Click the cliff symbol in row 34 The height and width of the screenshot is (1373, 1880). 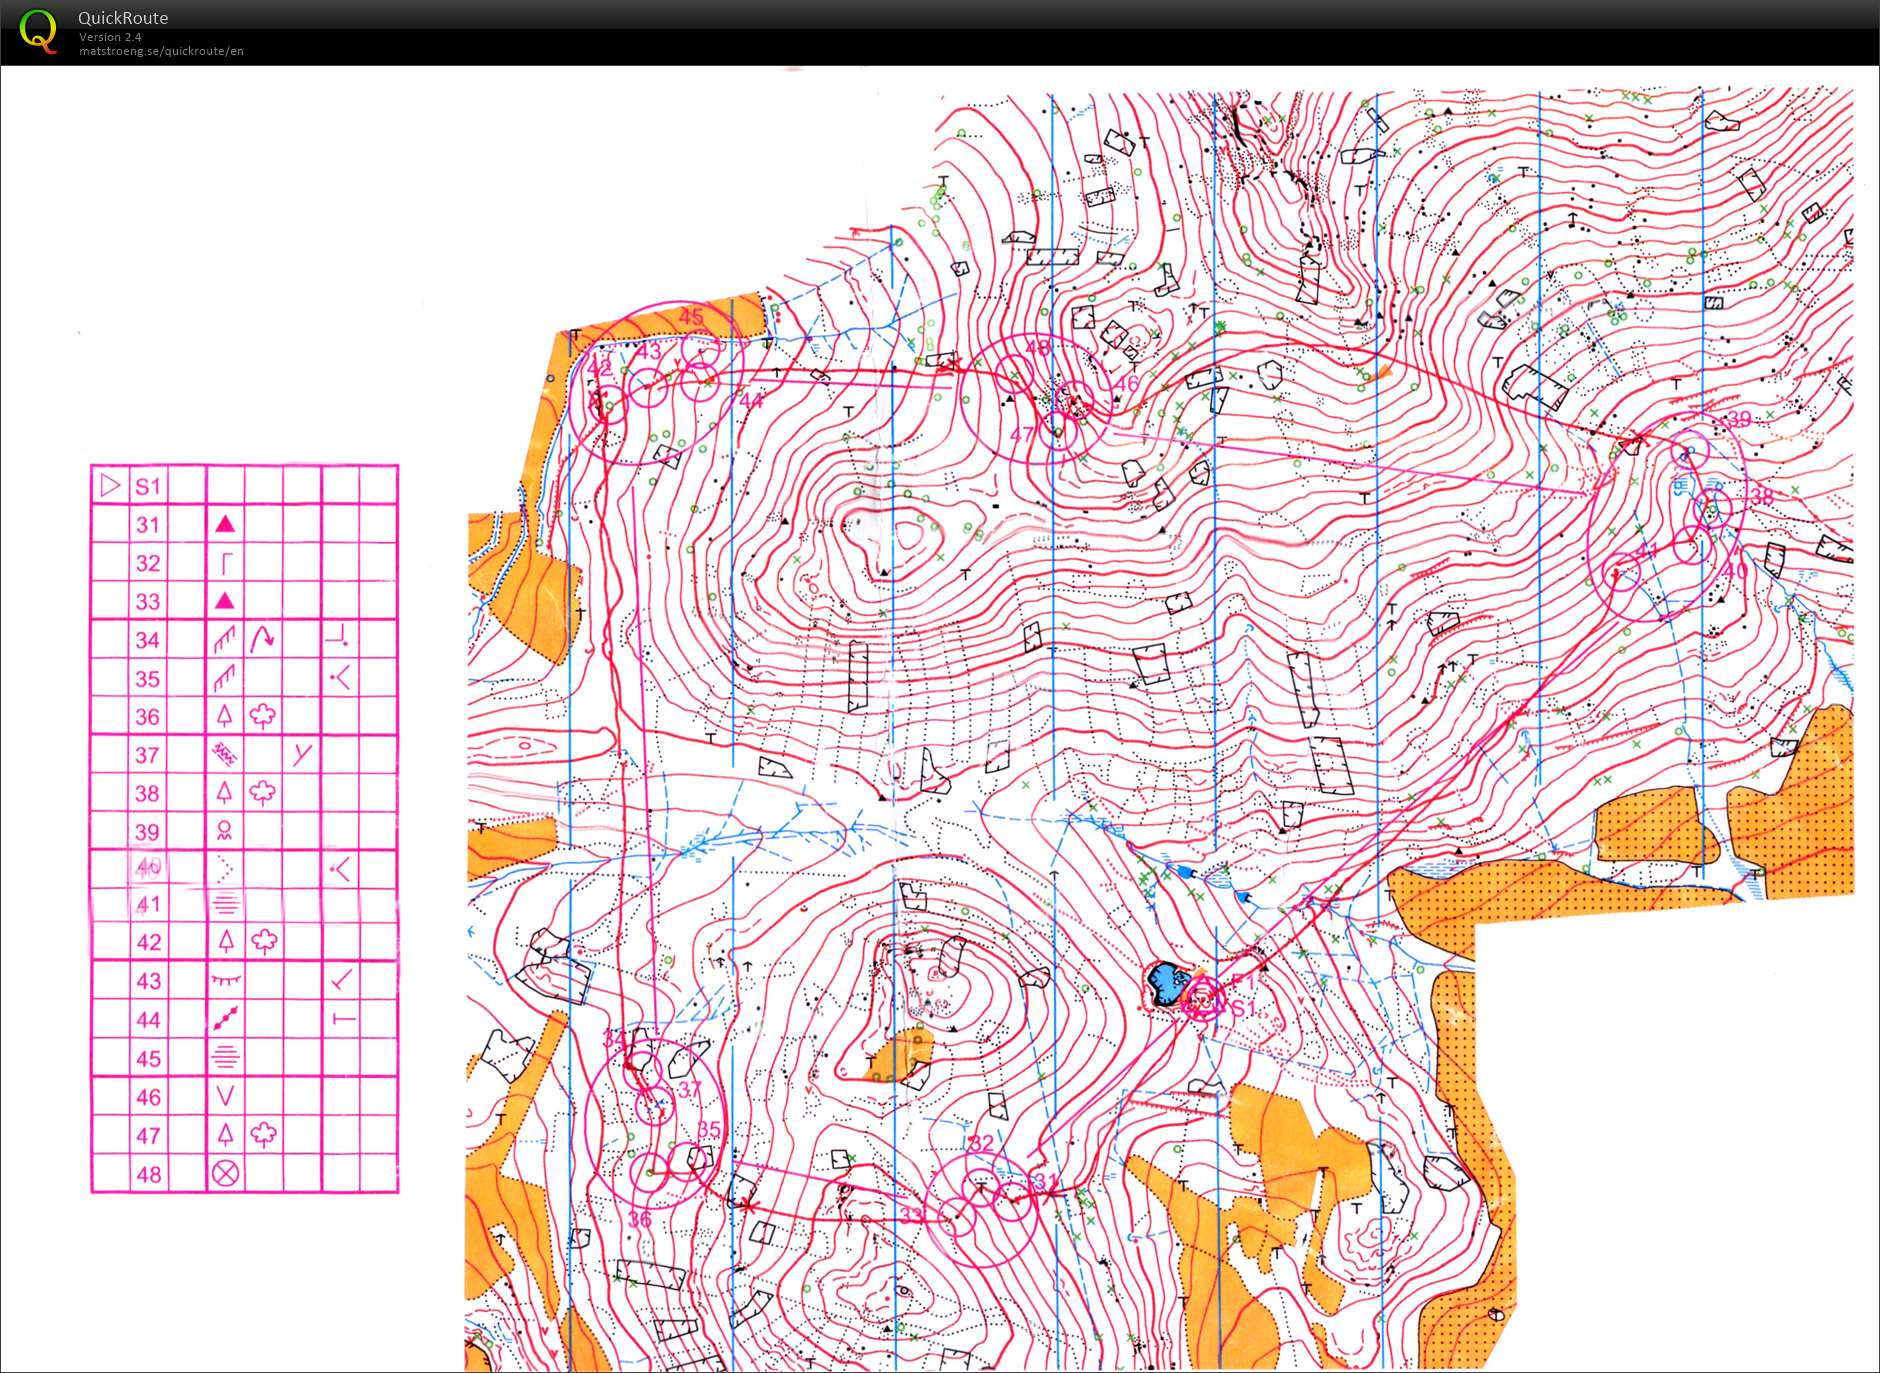click(x=225, y=639)
